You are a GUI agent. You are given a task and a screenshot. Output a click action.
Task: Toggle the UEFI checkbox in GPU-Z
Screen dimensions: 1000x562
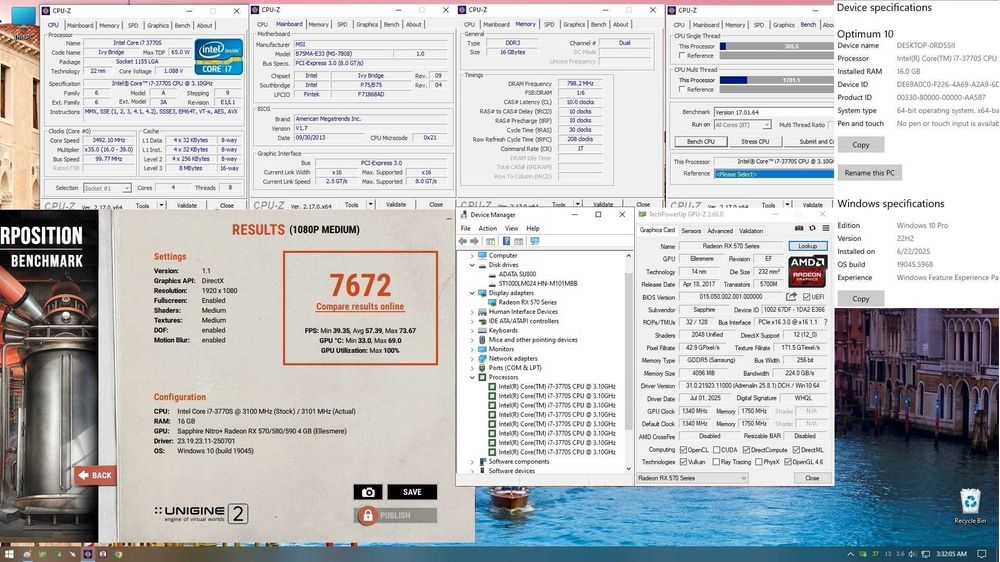(x=807, y=297)
